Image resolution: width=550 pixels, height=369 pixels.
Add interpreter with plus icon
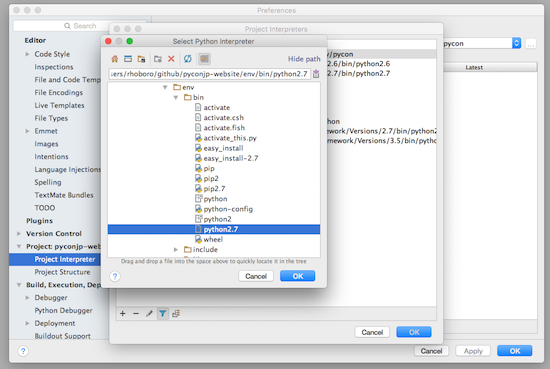click(122, 314)
